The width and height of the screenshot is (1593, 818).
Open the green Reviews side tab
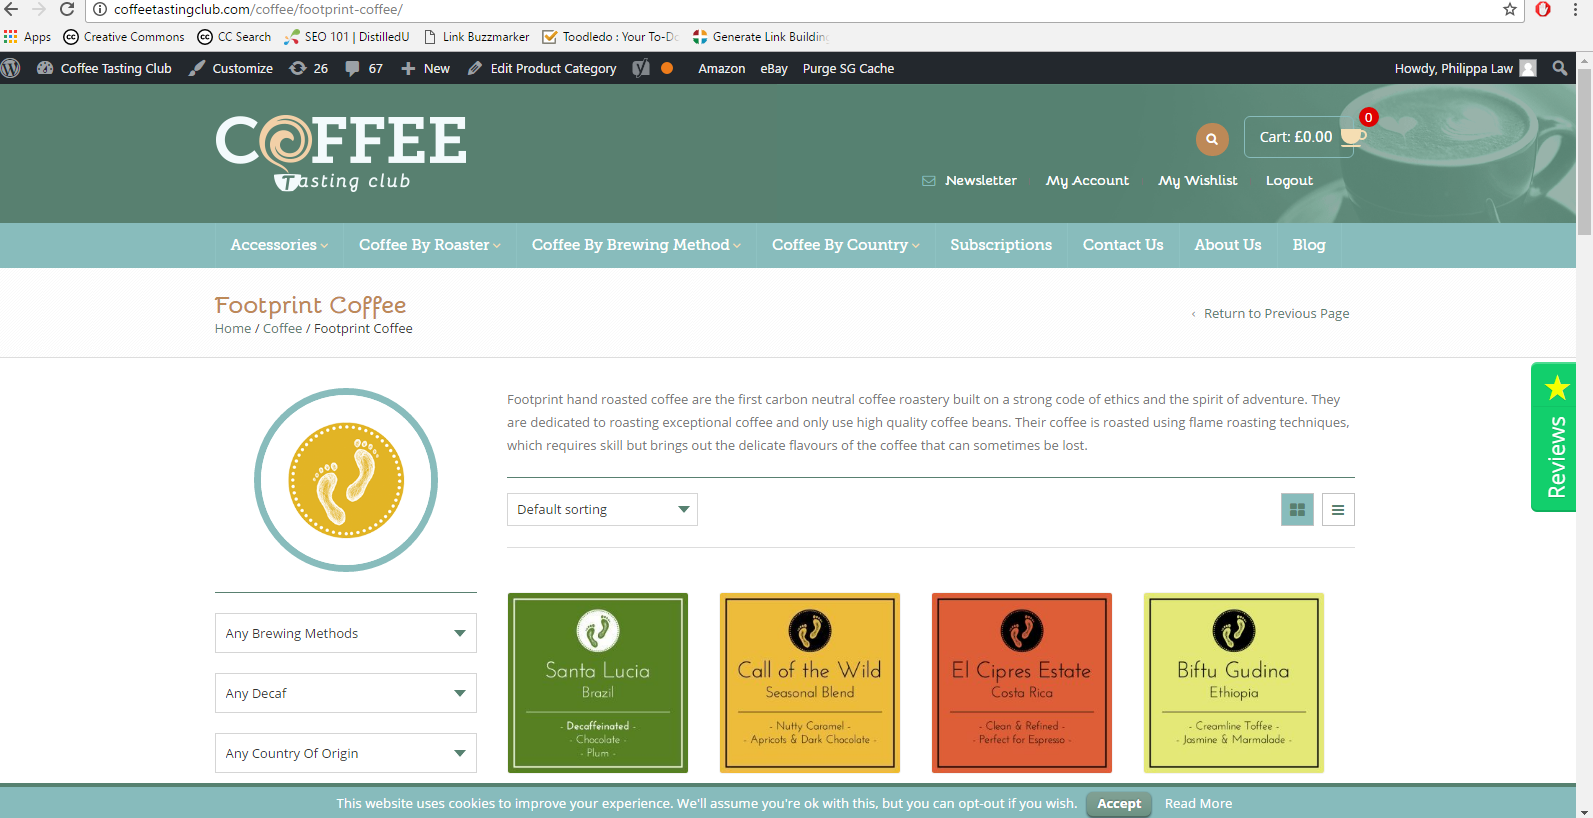(1556, 437)
